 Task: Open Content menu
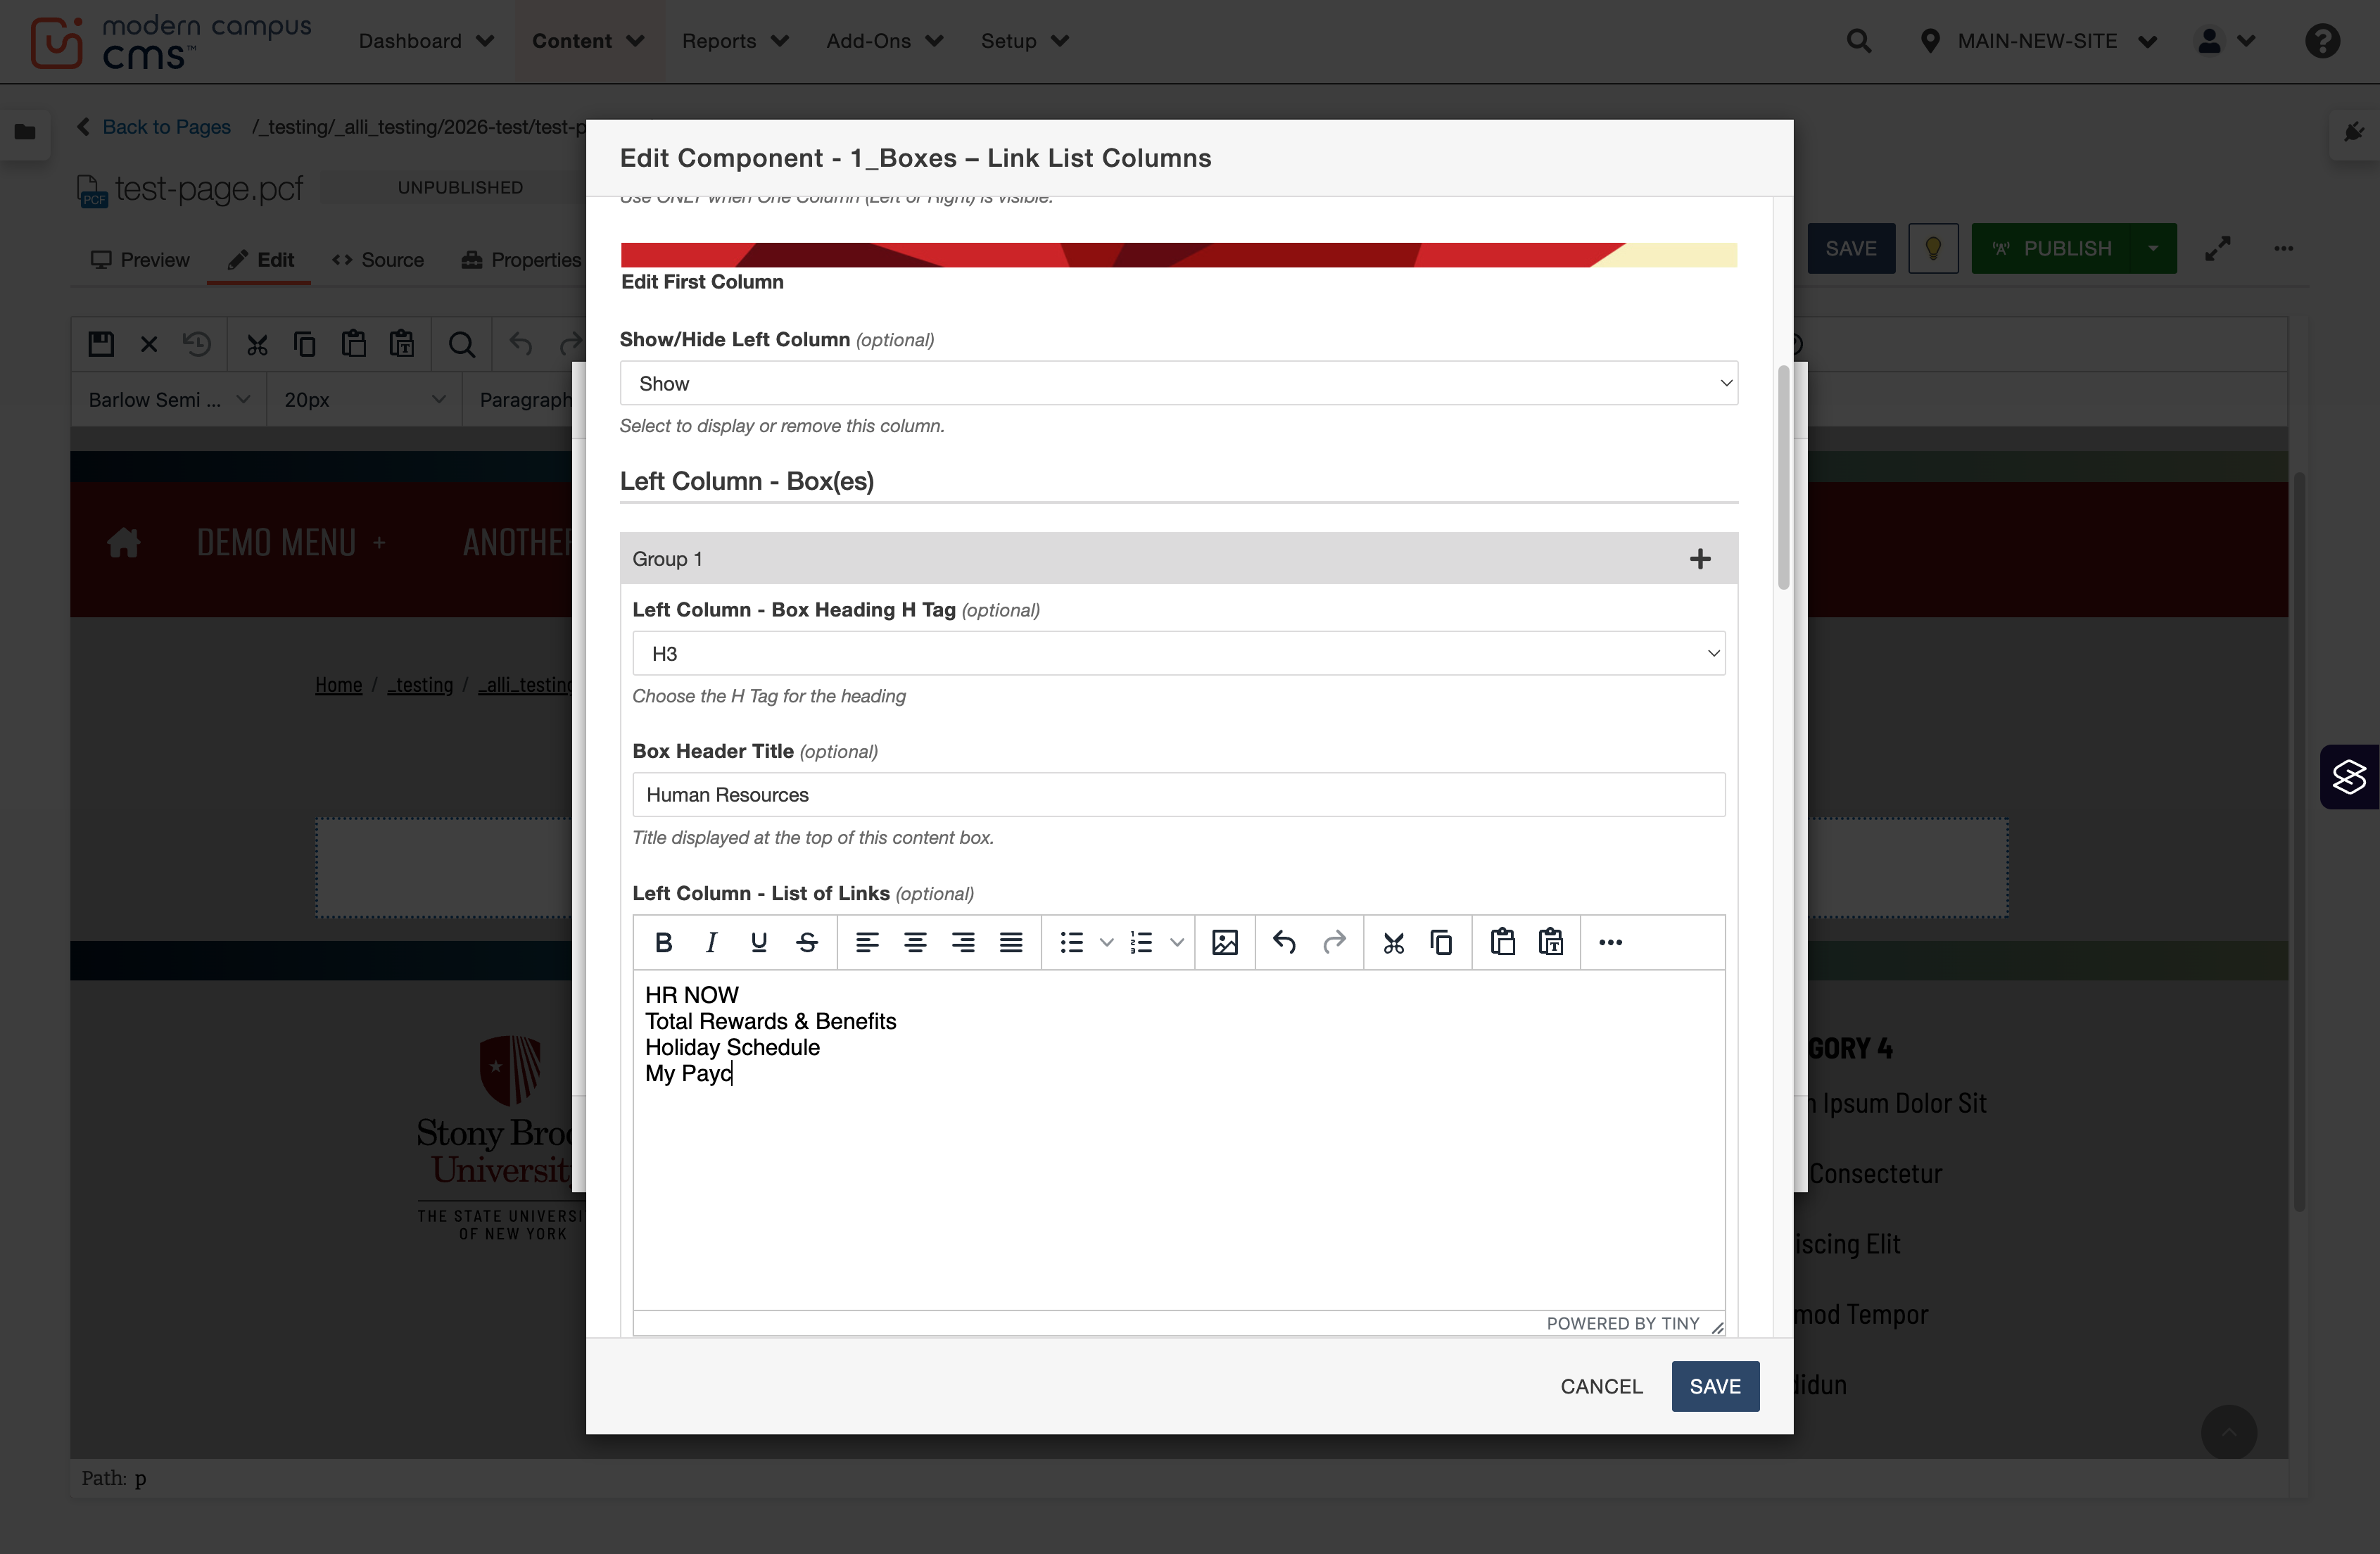coord(588,41)
